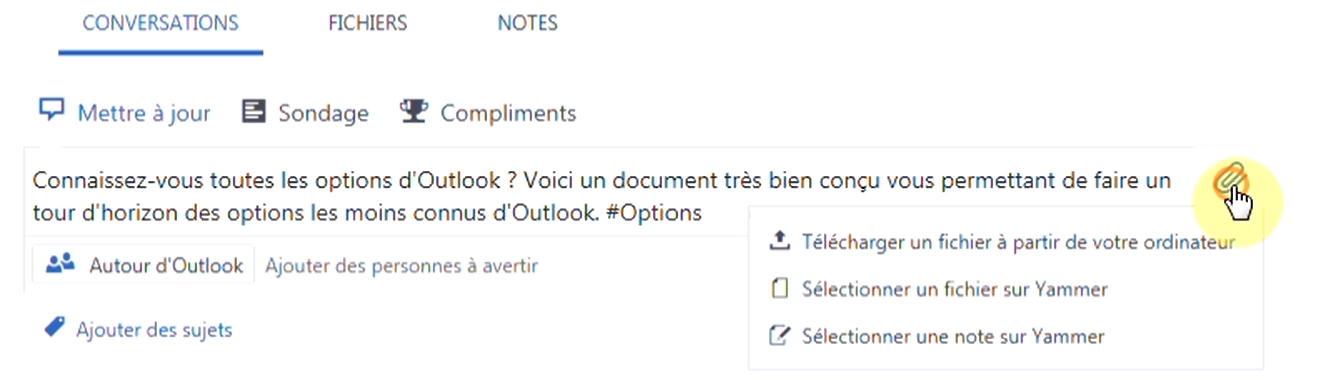This screenshot has width=1335, height=380.
Task: Click the group people icon
Action: (62, 265)
